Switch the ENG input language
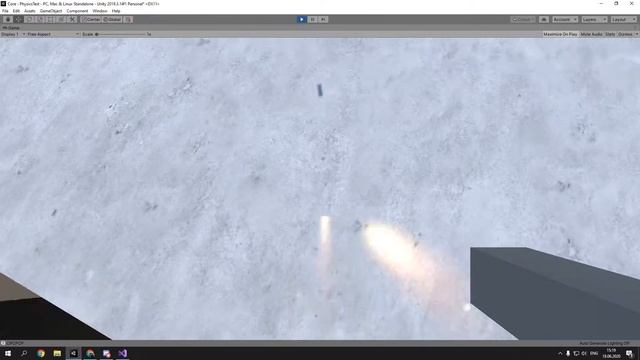Viewport: 640px width, 360px height. (594, 353)
